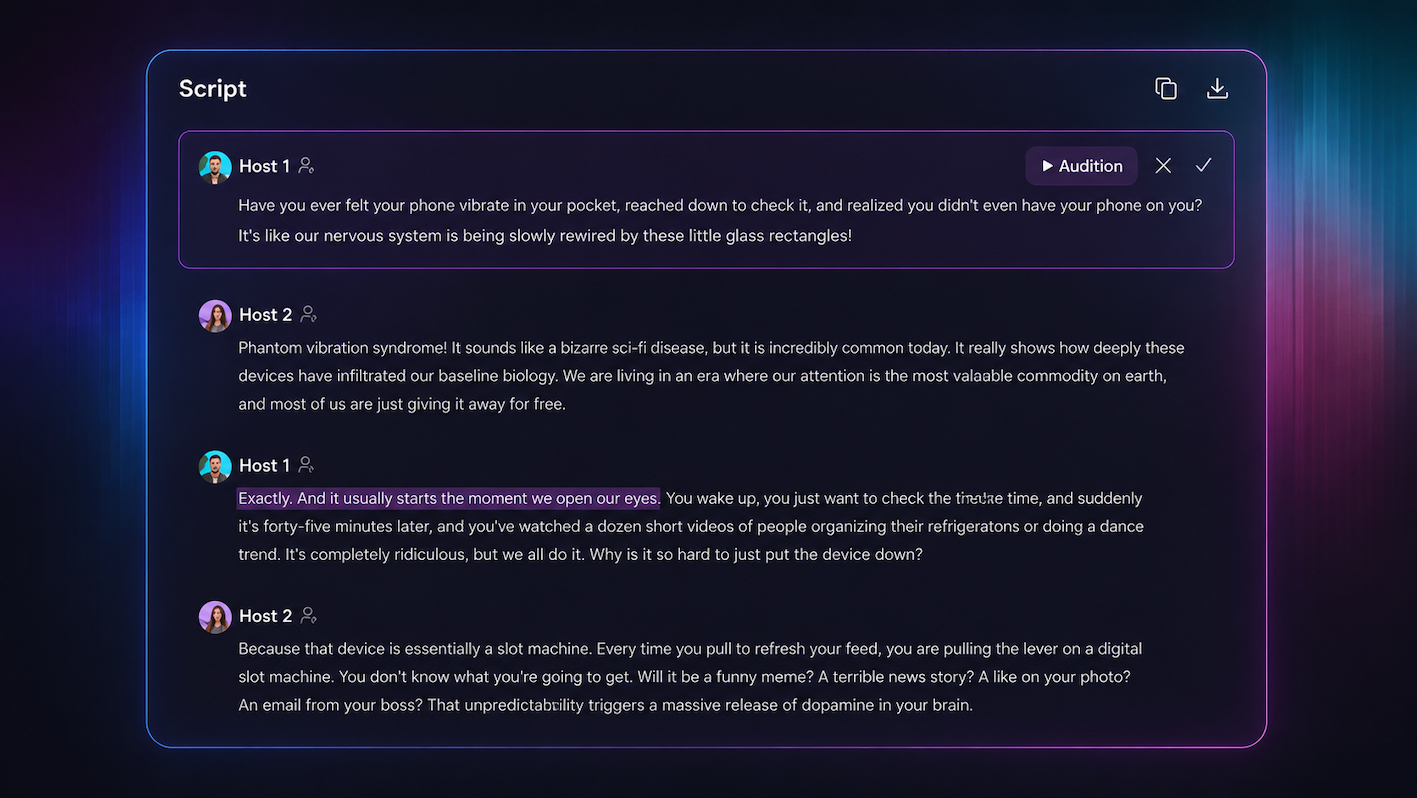Click the speaker icon beside Host 2 above the slot machine paragraph
This screenshot has height=798, width=1417.
tap(309, 616)
